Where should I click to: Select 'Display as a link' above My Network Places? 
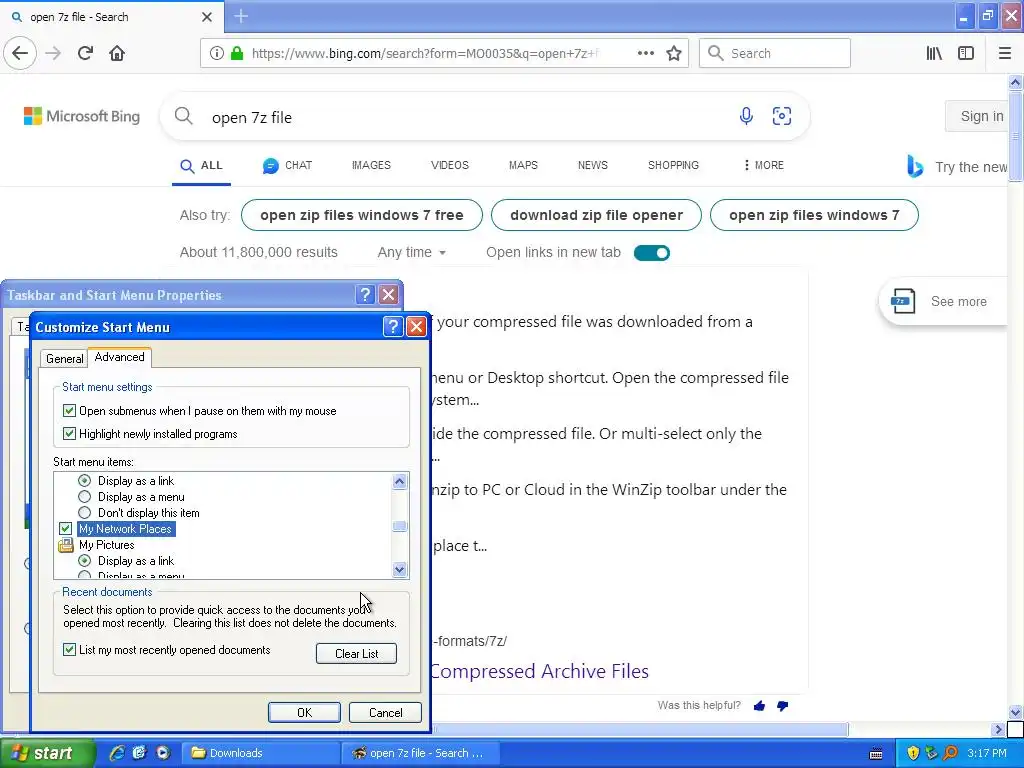(84, 481)
